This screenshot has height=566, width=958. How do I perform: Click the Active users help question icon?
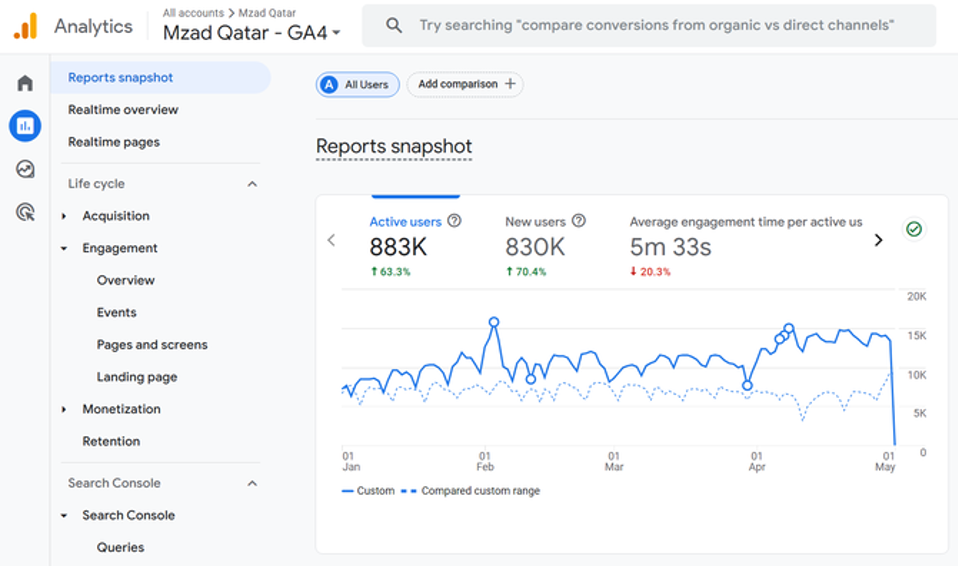tap(454, 221)
